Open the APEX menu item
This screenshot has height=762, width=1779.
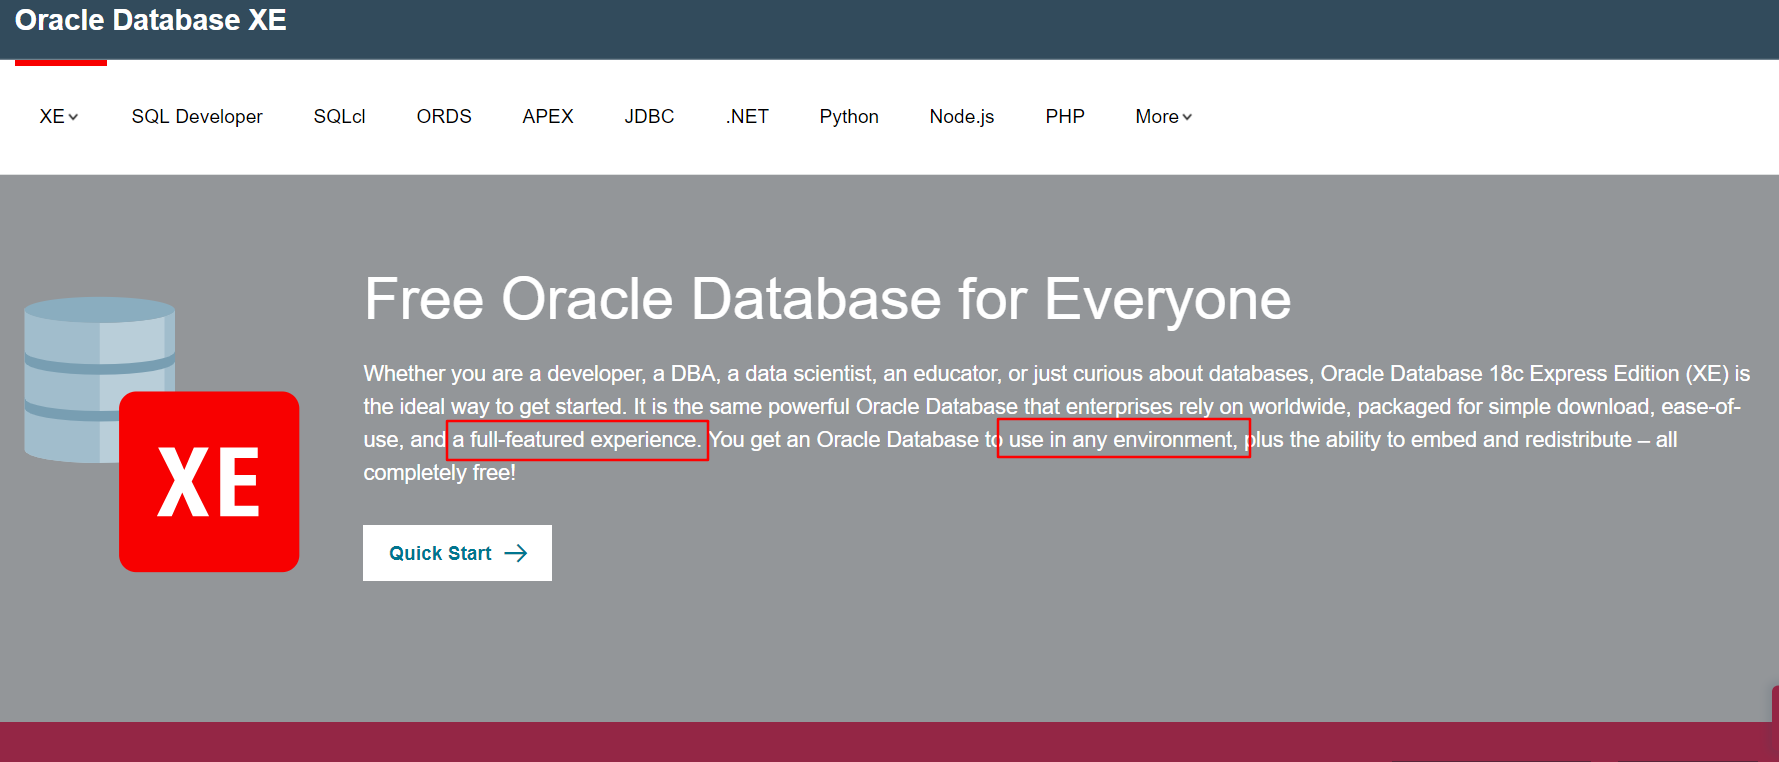pyautogui.click(x=548, y=117)
